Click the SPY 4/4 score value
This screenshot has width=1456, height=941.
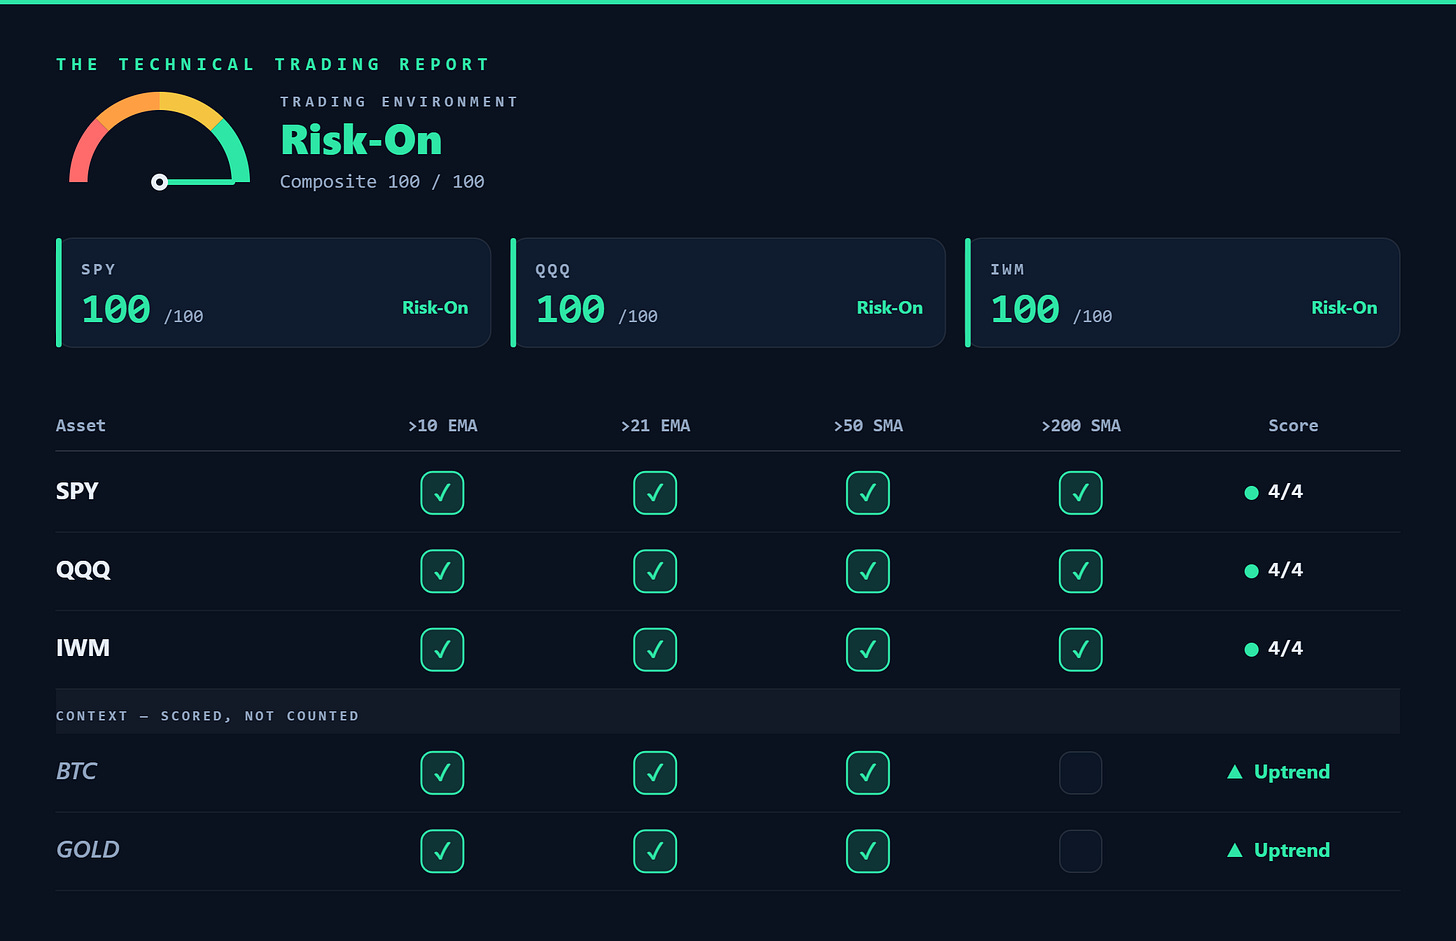(1285, 491)
